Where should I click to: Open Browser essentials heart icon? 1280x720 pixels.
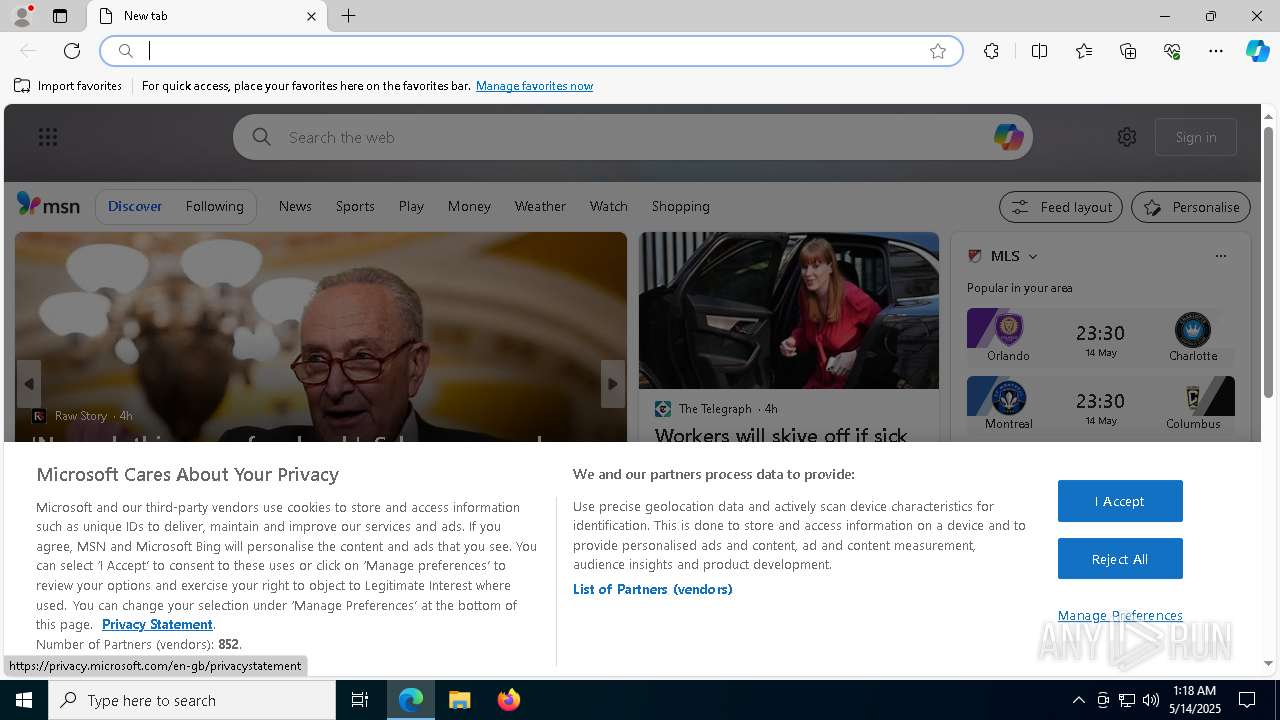pos(1172,51)
